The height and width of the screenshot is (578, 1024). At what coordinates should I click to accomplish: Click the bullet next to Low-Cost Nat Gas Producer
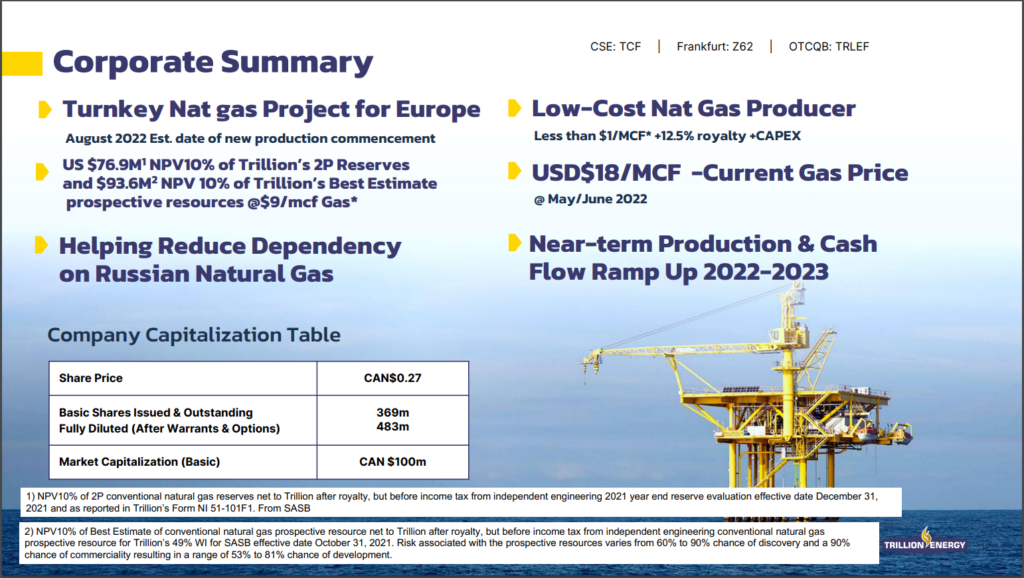pos(514,108)
